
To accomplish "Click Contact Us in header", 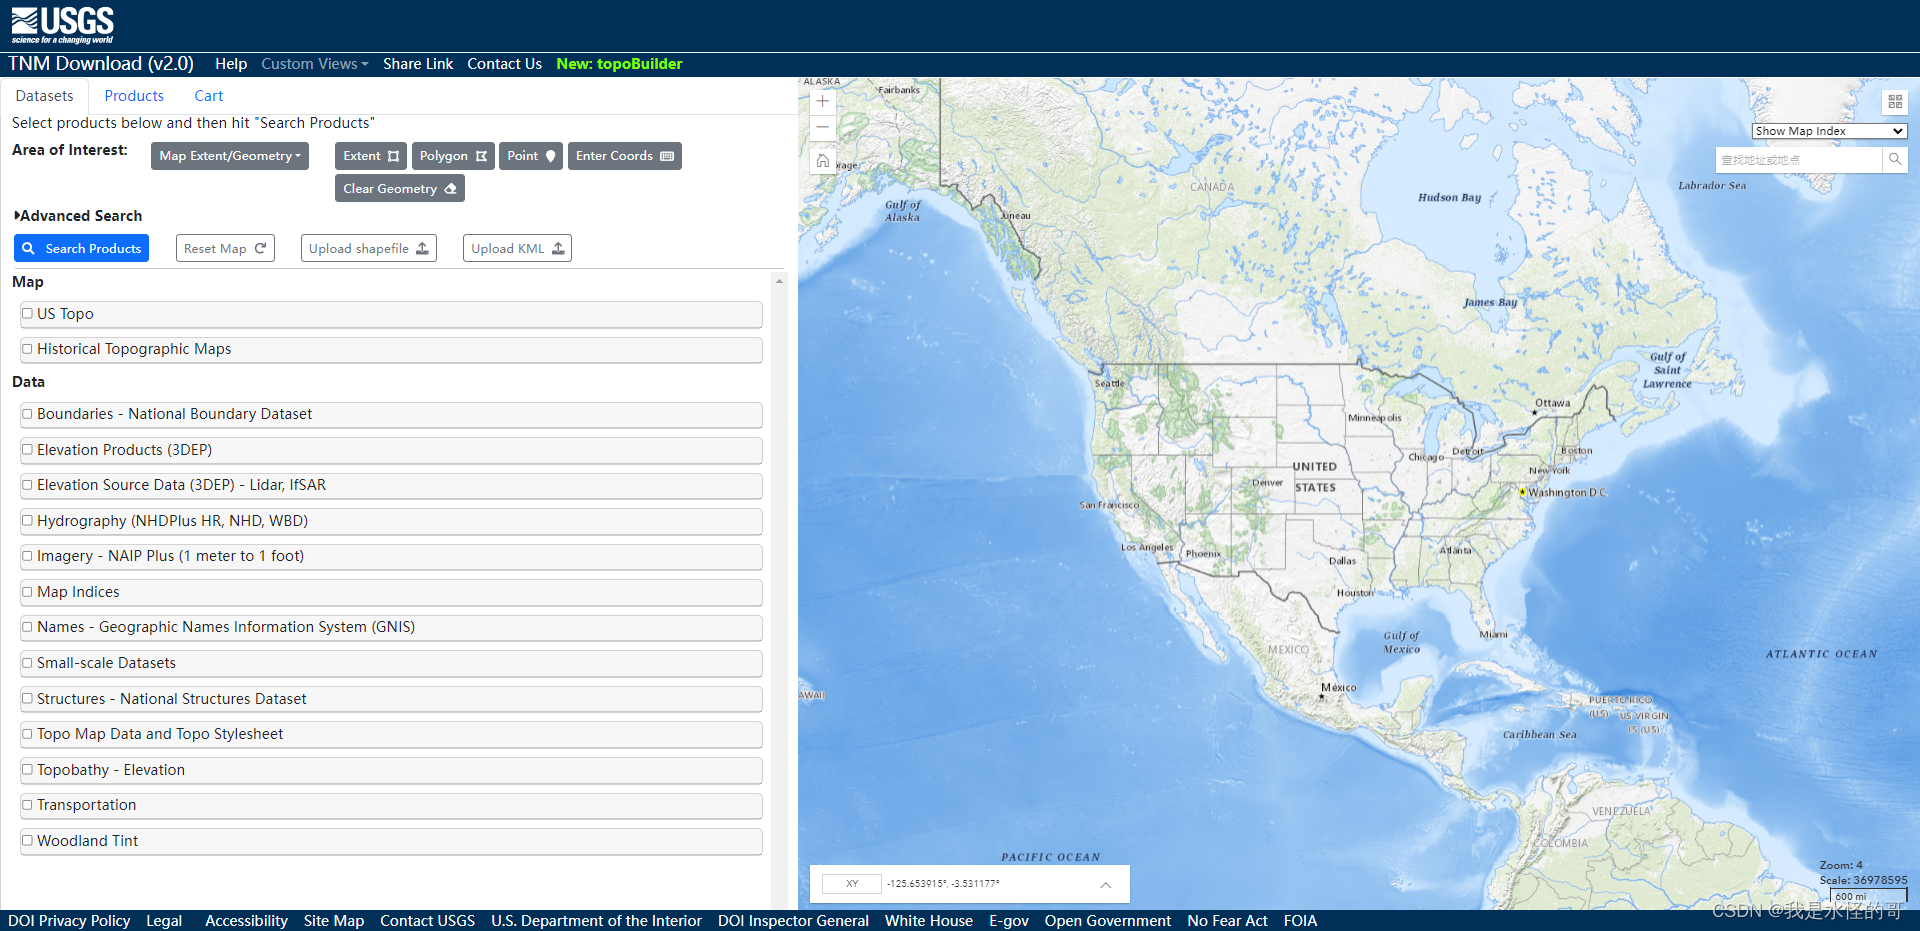I will [505, 64].
